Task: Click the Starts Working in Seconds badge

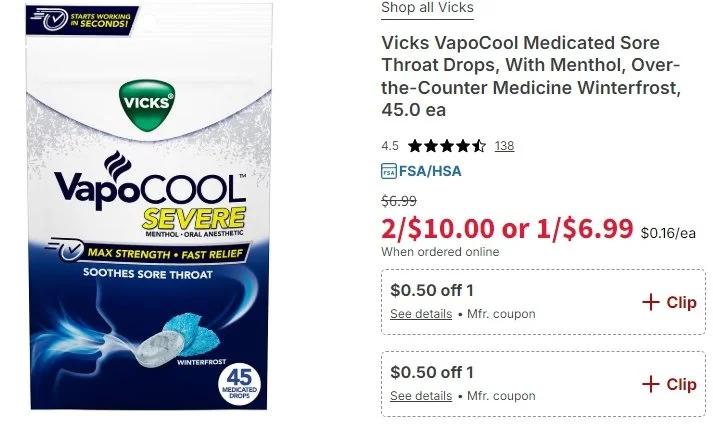Action: pyautogui.click(x=82, y=20)
